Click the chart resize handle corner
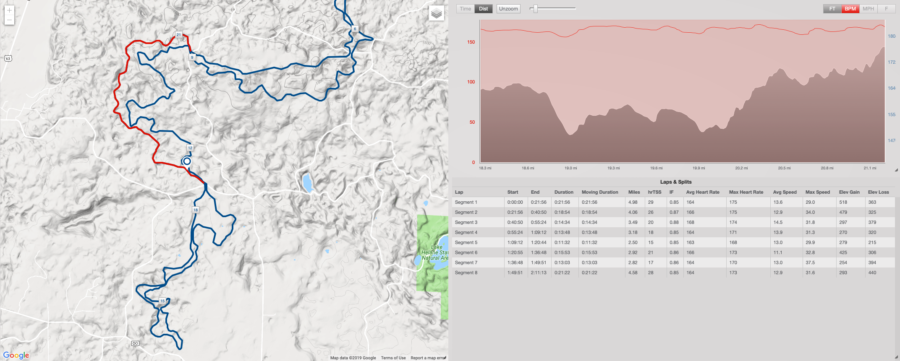900x361 pixels. point(896,170)
